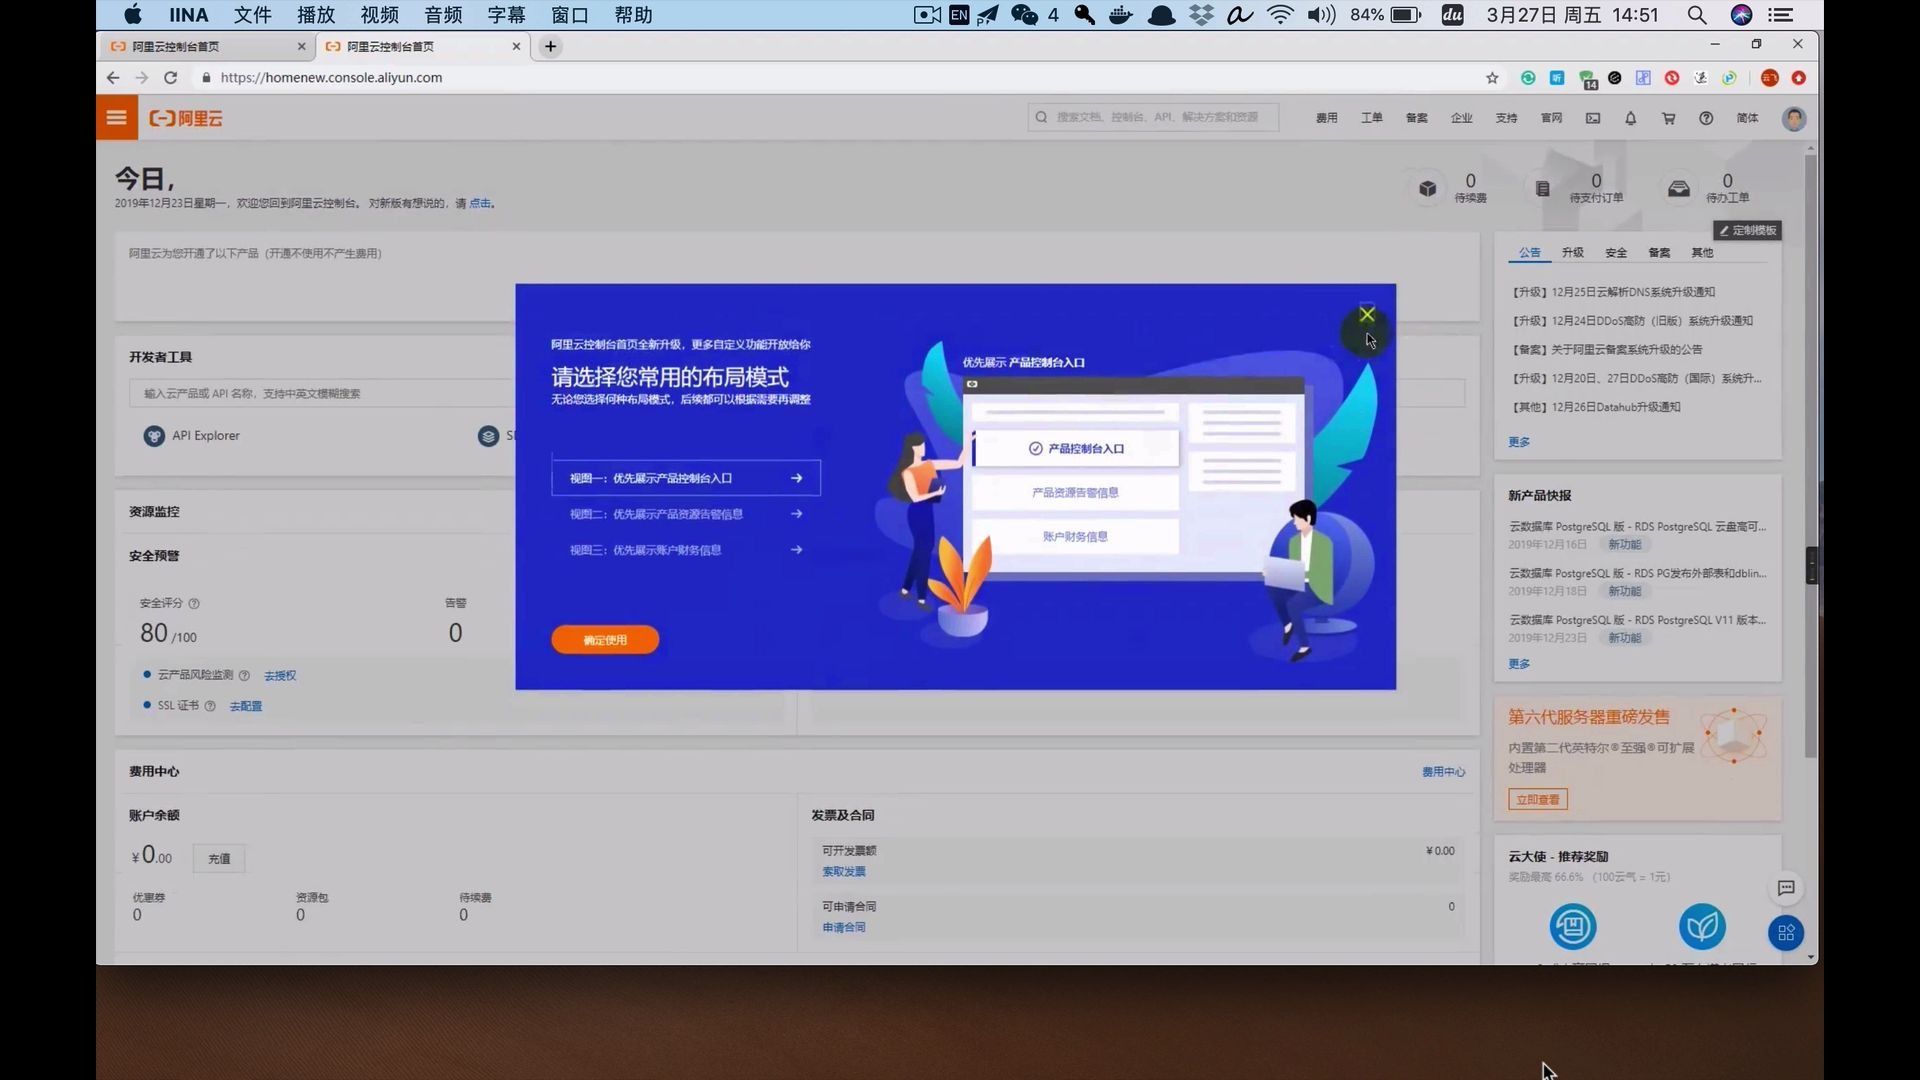The width and height of the screenshot is (1920, 1080).
Task: Click left cloud ambassador reward icon
Action: [1573, 926]
